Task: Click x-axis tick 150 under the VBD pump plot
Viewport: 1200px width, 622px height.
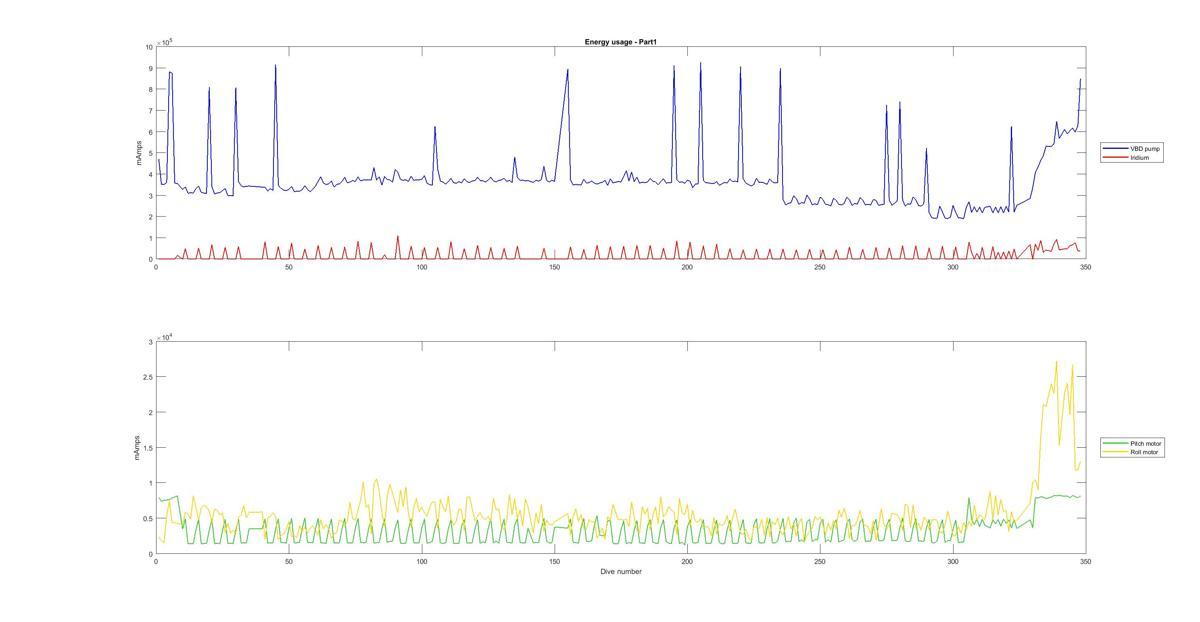Action: point(554,267)
